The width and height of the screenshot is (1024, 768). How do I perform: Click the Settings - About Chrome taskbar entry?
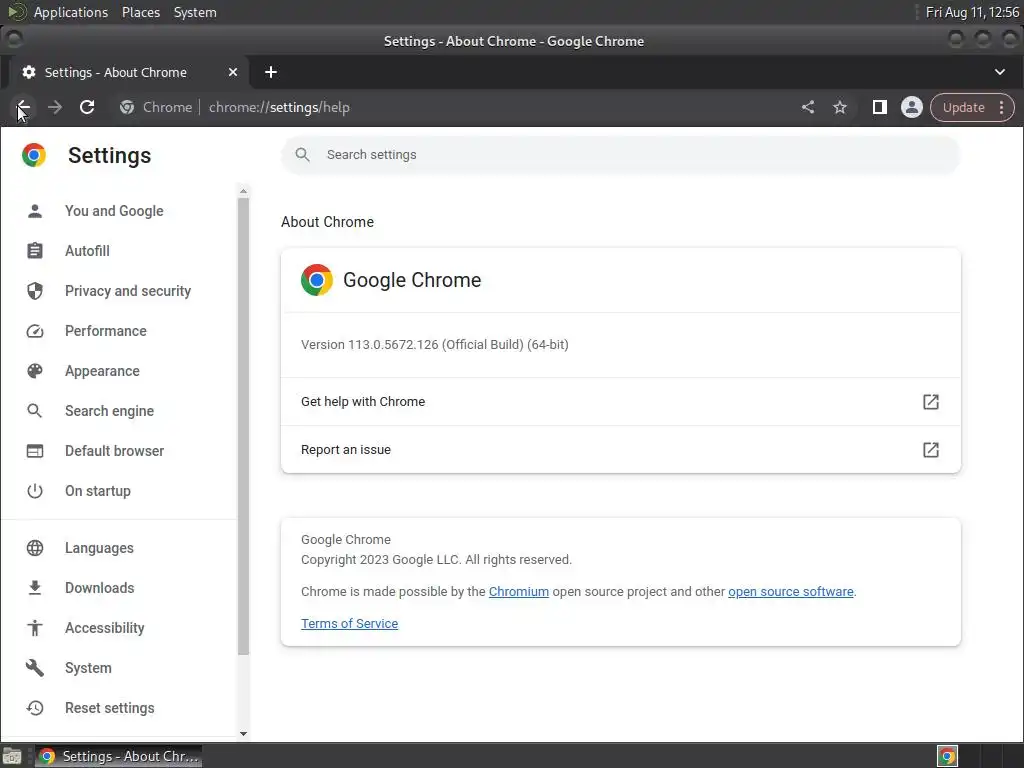[x=118, y=756]
